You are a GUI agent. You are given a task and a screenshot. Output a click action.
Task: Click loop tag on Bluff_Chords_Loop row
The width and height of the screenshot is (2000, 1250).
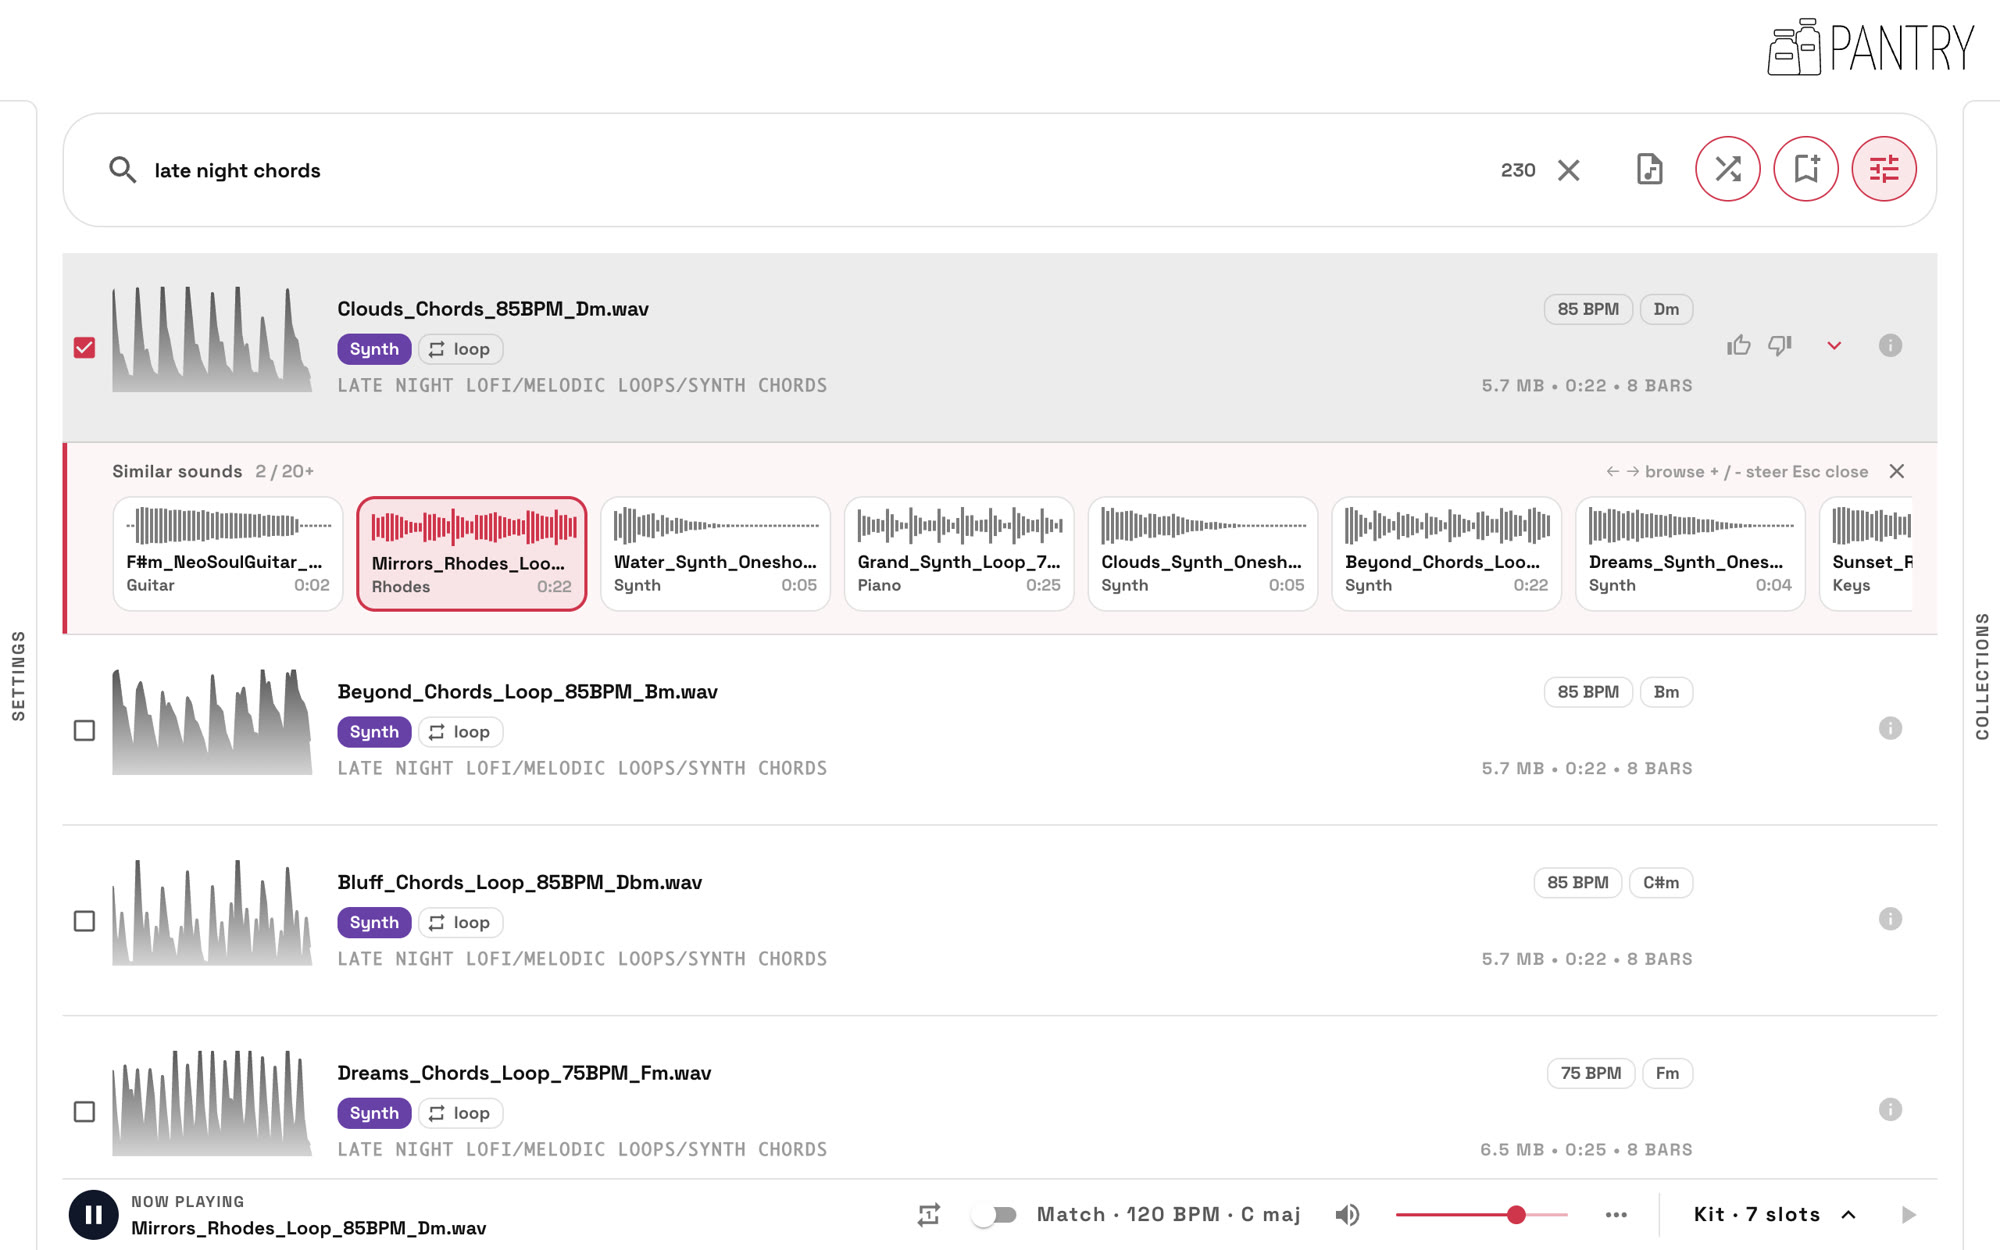[460, 922]
